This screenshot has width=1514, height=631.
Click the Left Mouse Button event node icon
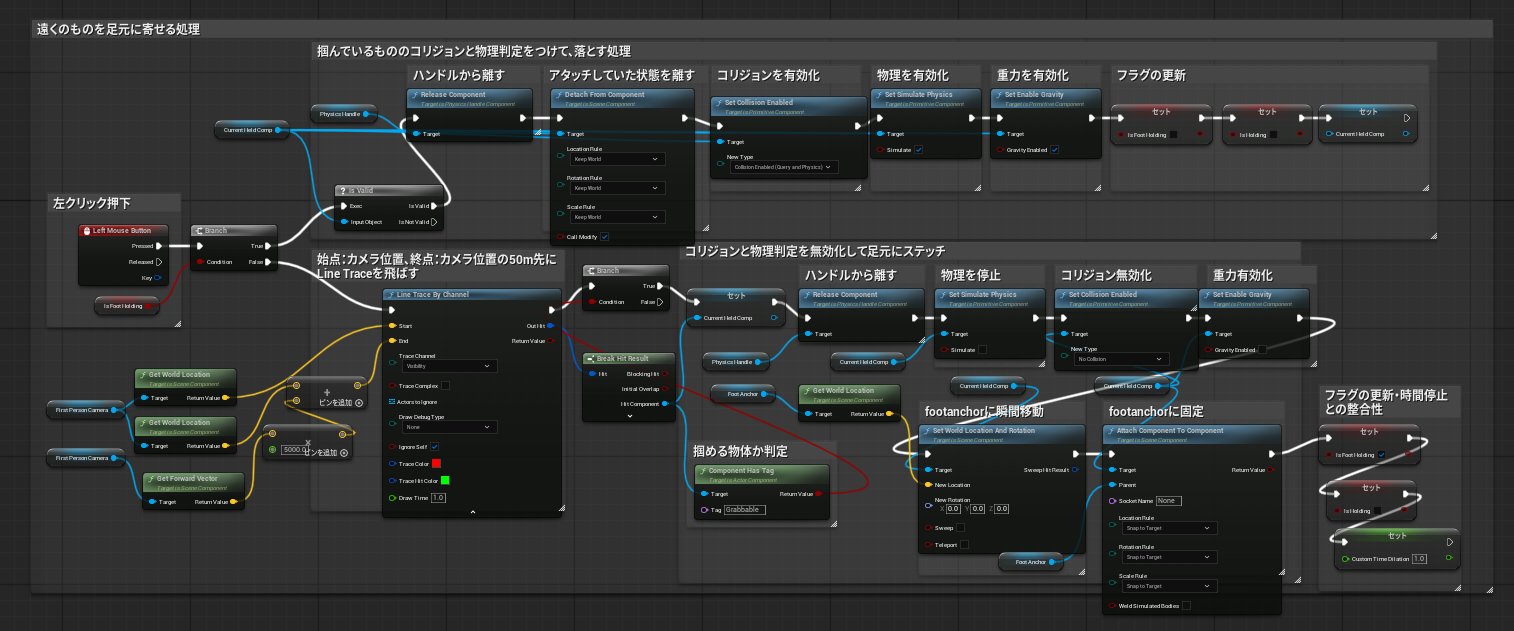pyautogui.click(x=86, y=231)
